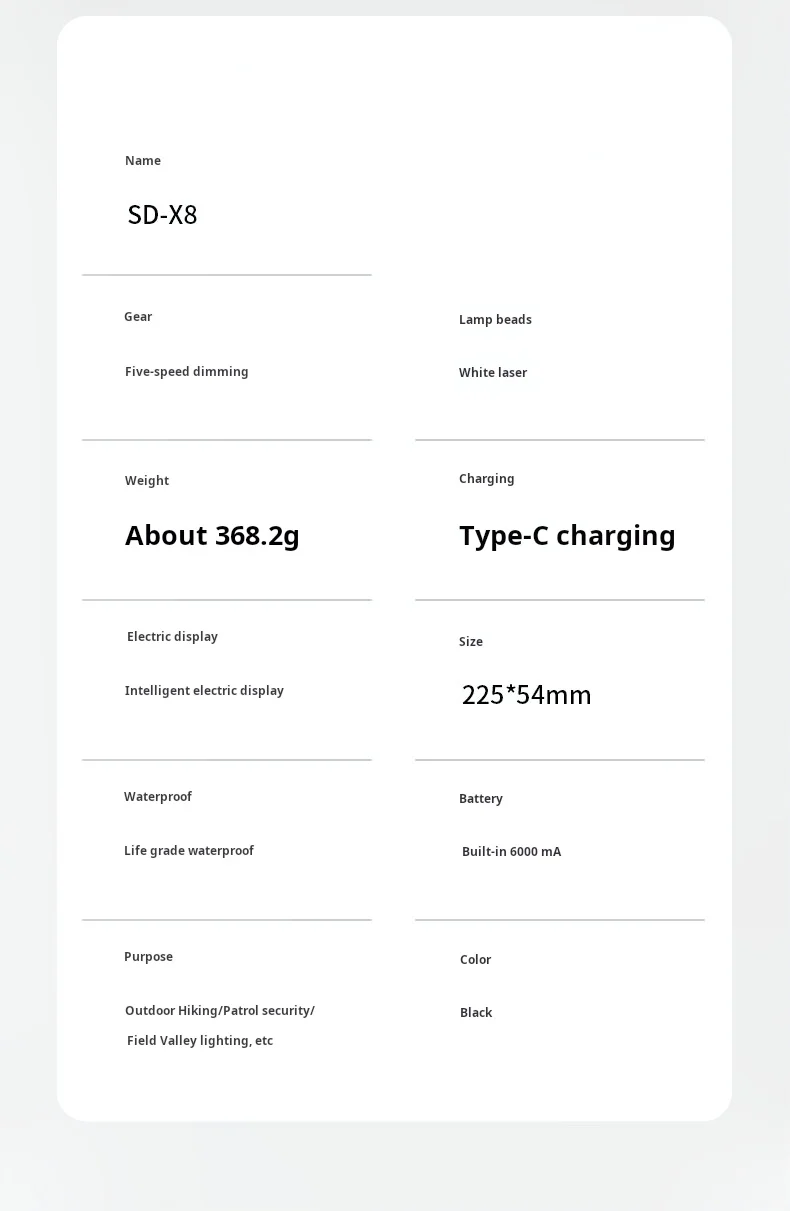
Task: Click the Size label
Action: 471,642
